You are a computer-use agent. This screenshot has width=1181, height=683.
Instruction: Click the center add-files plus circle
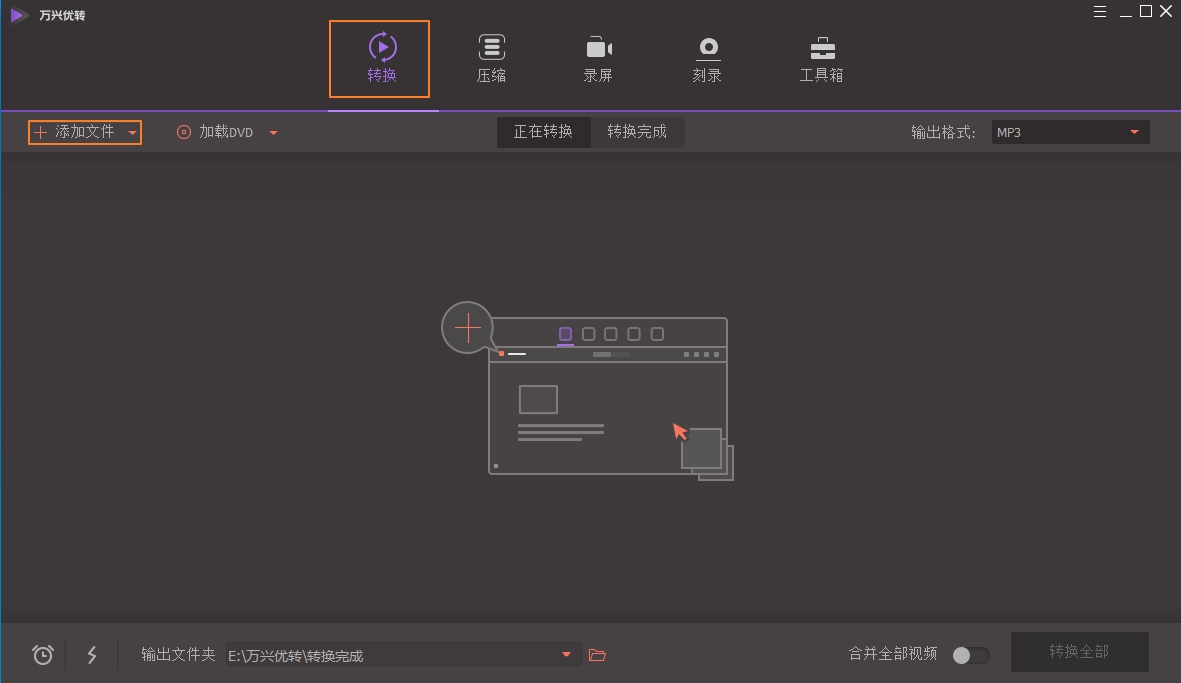coord(466,327)
